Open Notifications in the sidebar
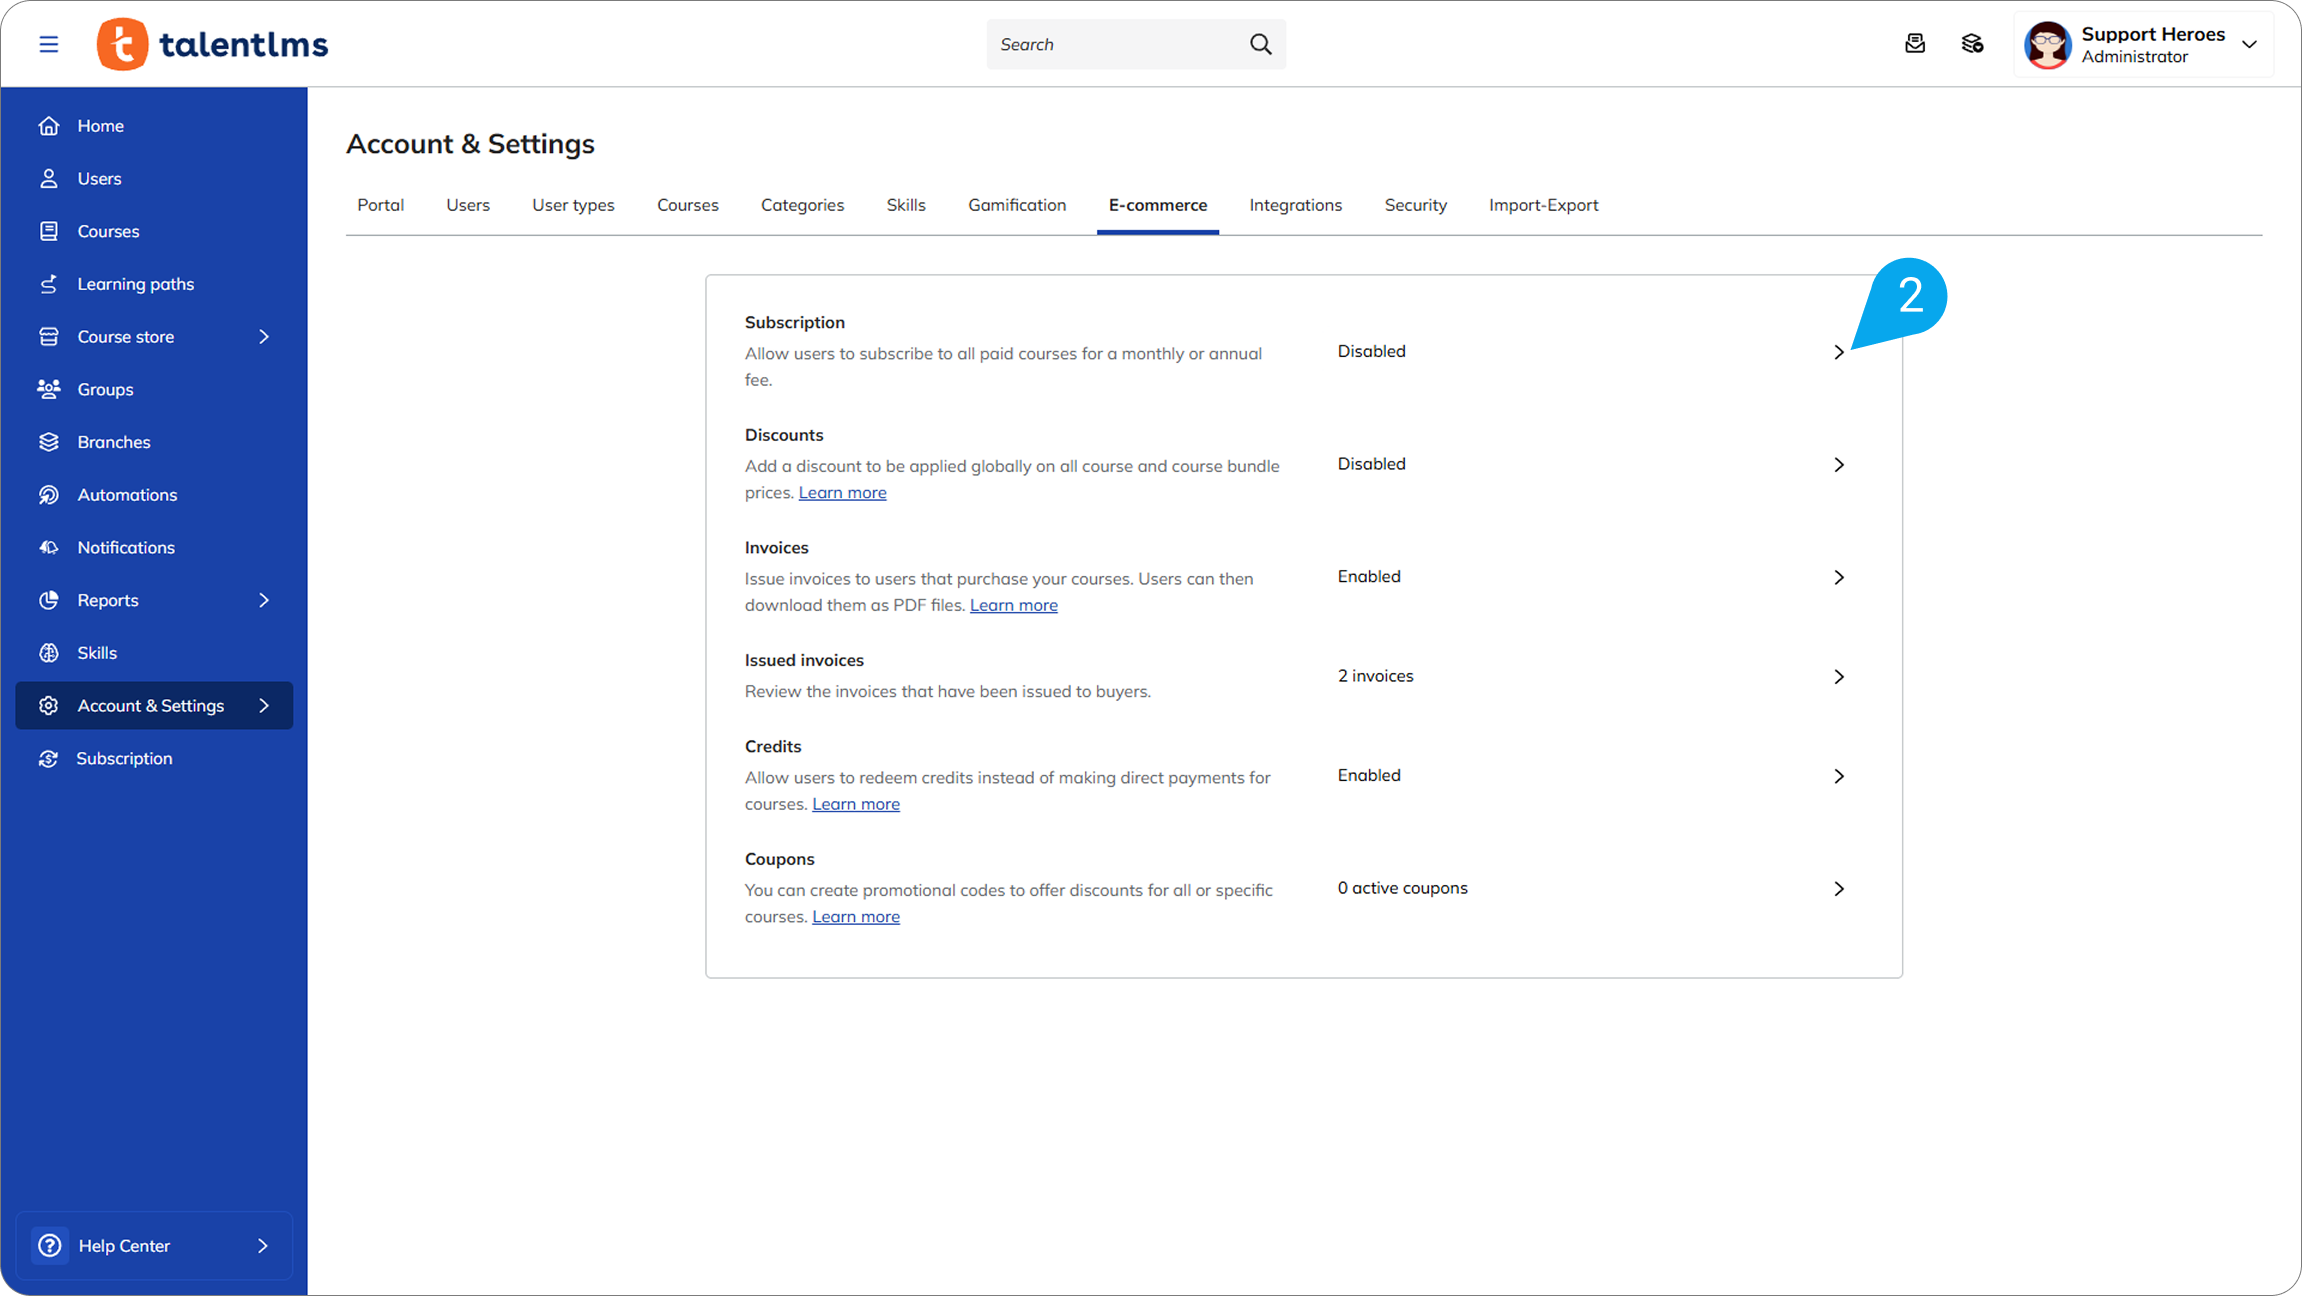 126,548
